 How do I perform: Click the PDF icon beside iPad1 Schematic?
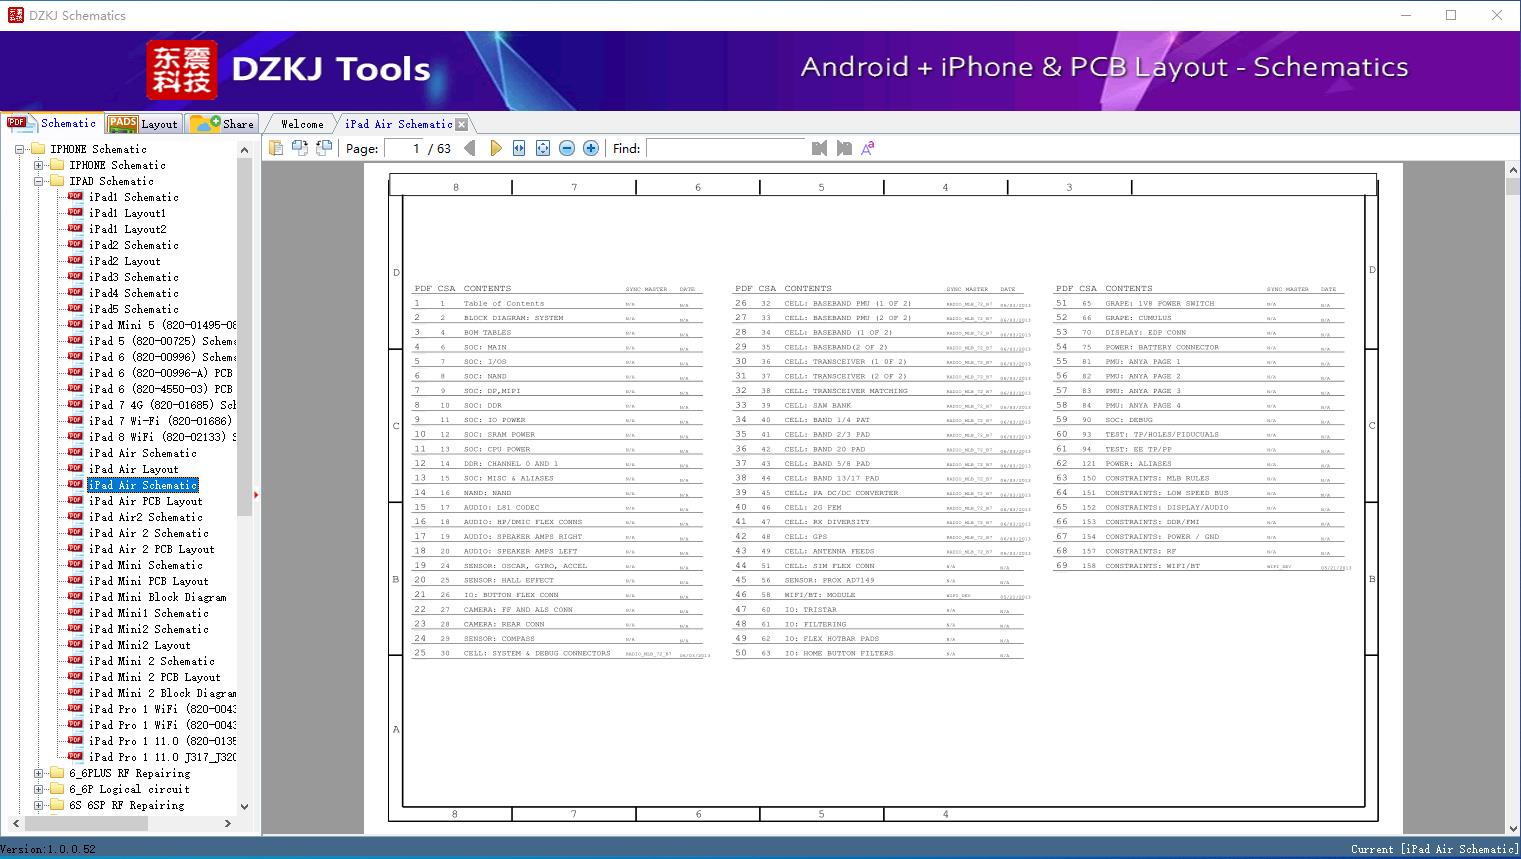coord(75,197)
